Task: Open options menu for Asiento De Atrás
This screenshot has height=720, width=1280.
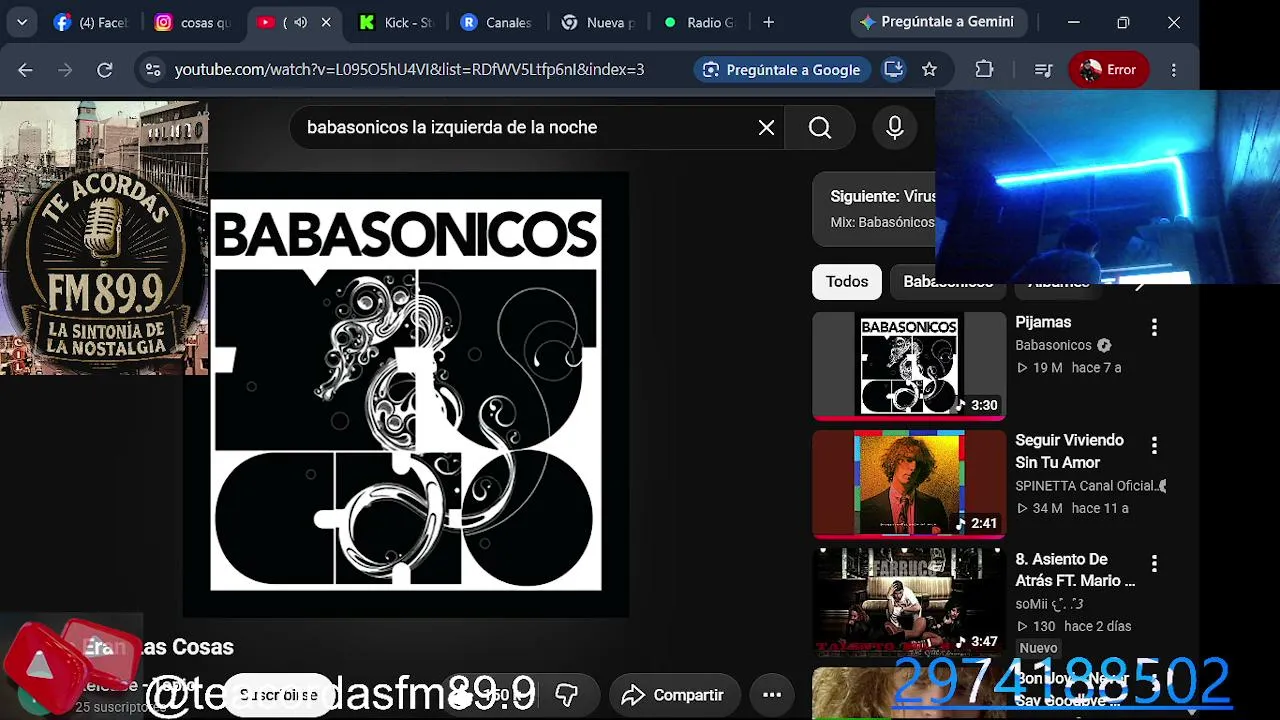Action: click(1154, 563)
